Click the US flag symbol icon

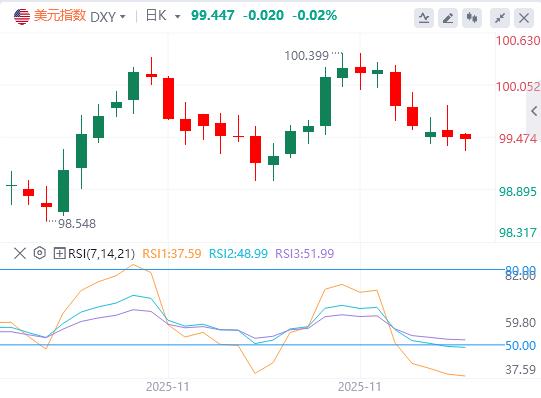click(x=22, y=16)
